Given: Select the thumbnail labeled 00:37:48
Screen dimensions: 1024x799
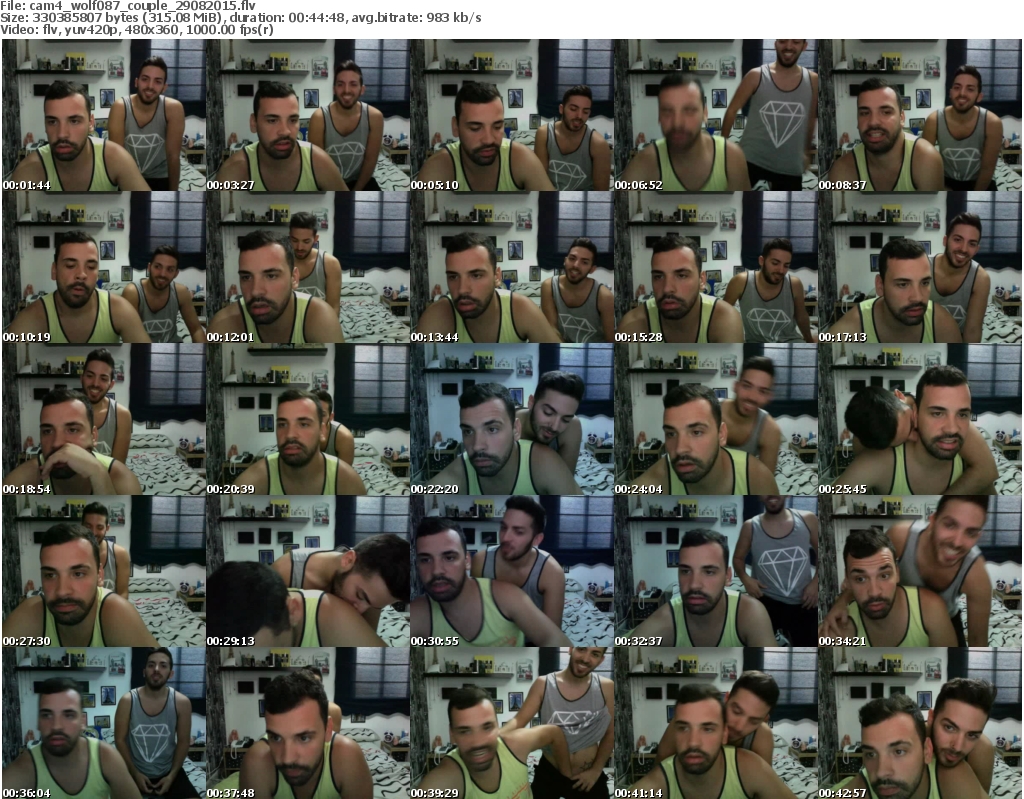Looking at the screenshot, I should point(308,723).
